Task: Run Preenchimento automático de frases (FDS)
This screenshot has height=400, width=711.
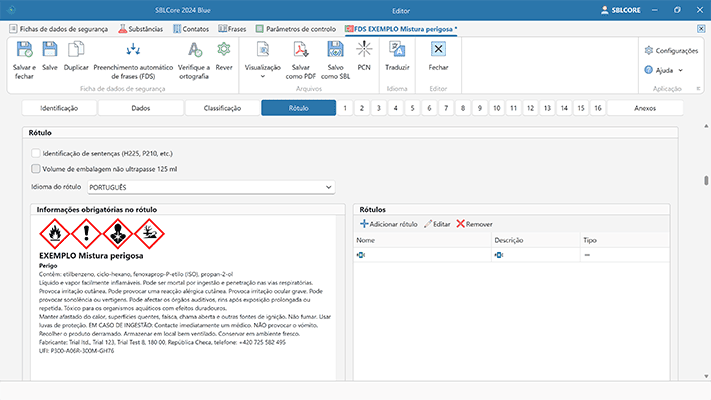Action: point(132,50)
